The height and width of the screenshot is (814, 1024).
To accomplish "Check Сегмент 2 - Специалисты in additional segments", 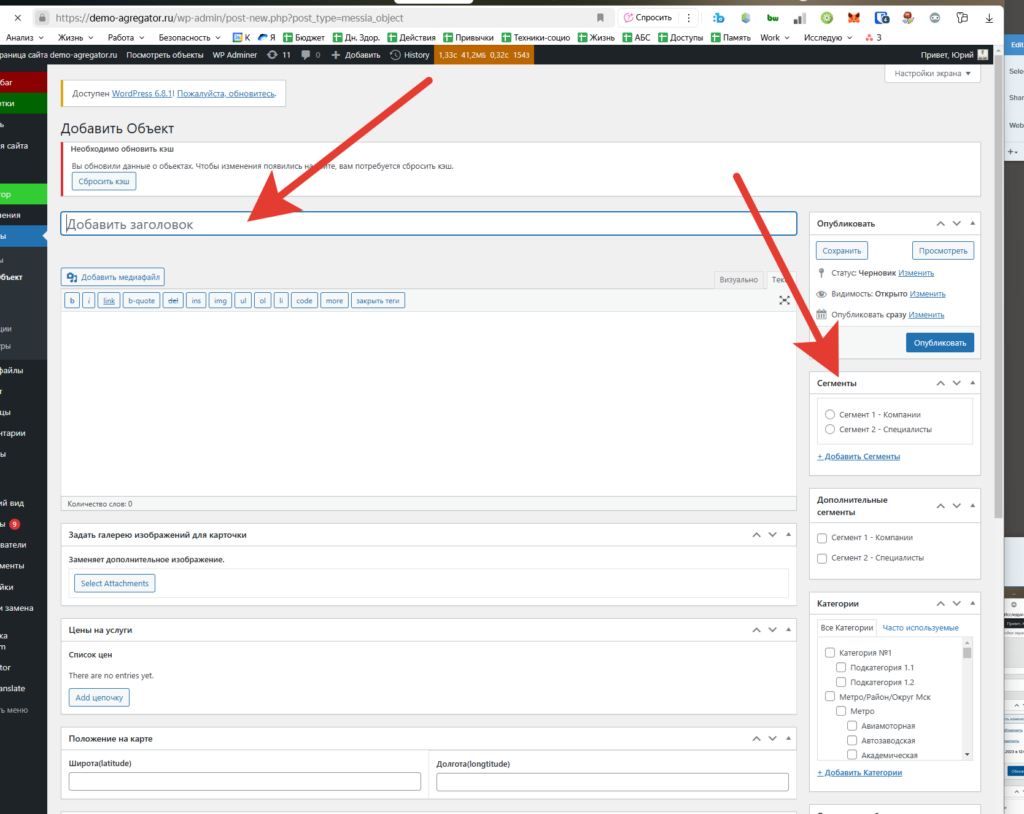I will coord(822,558).
